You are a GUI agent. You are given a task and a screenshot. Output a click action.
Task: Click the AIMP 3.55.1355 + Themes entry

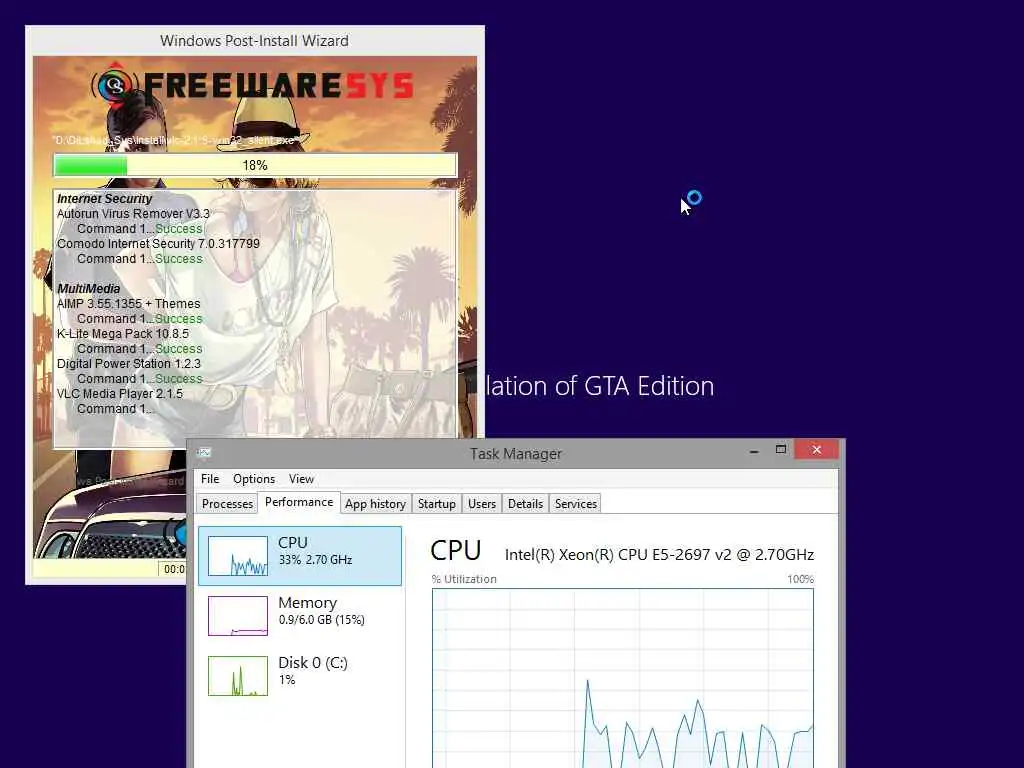point(129,304)
